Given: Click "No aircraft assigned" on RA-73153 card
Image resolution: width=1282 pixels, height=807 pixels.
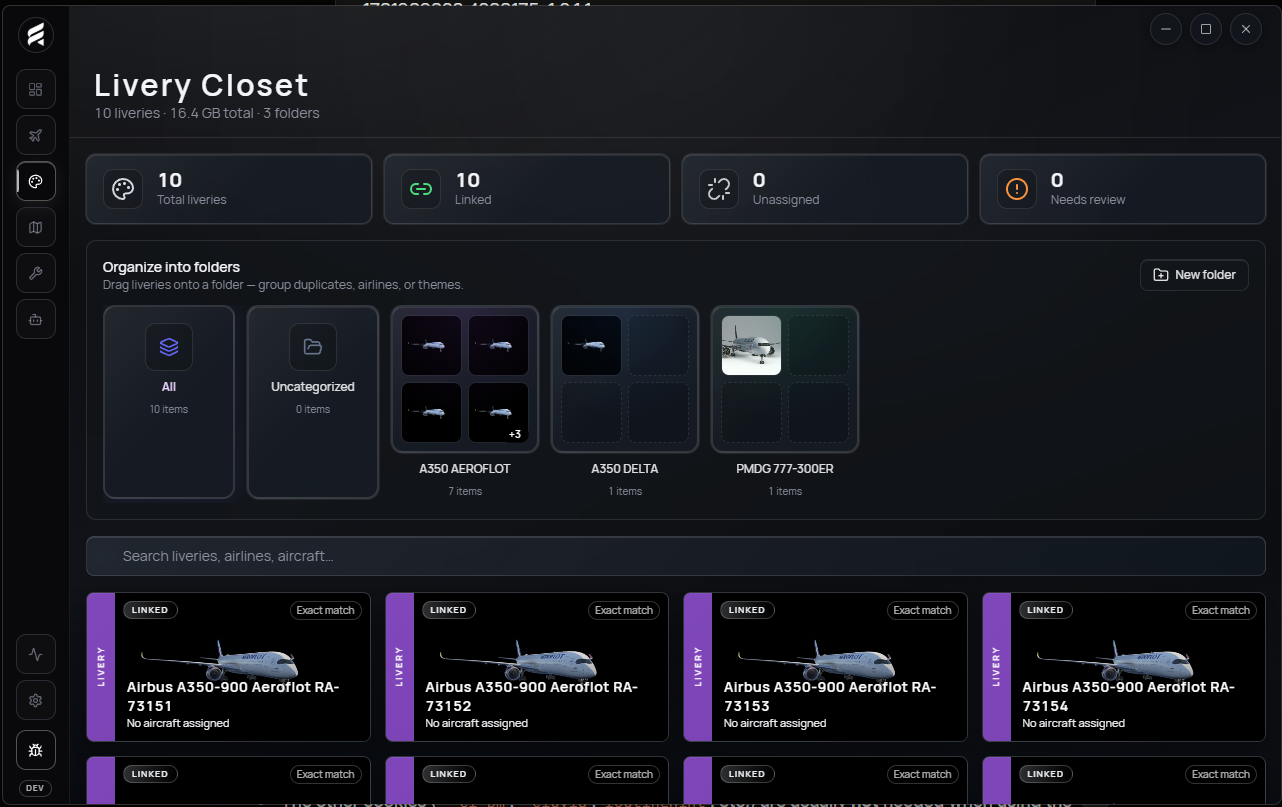Looking at the screenshot, I should (x=775, y=723).
